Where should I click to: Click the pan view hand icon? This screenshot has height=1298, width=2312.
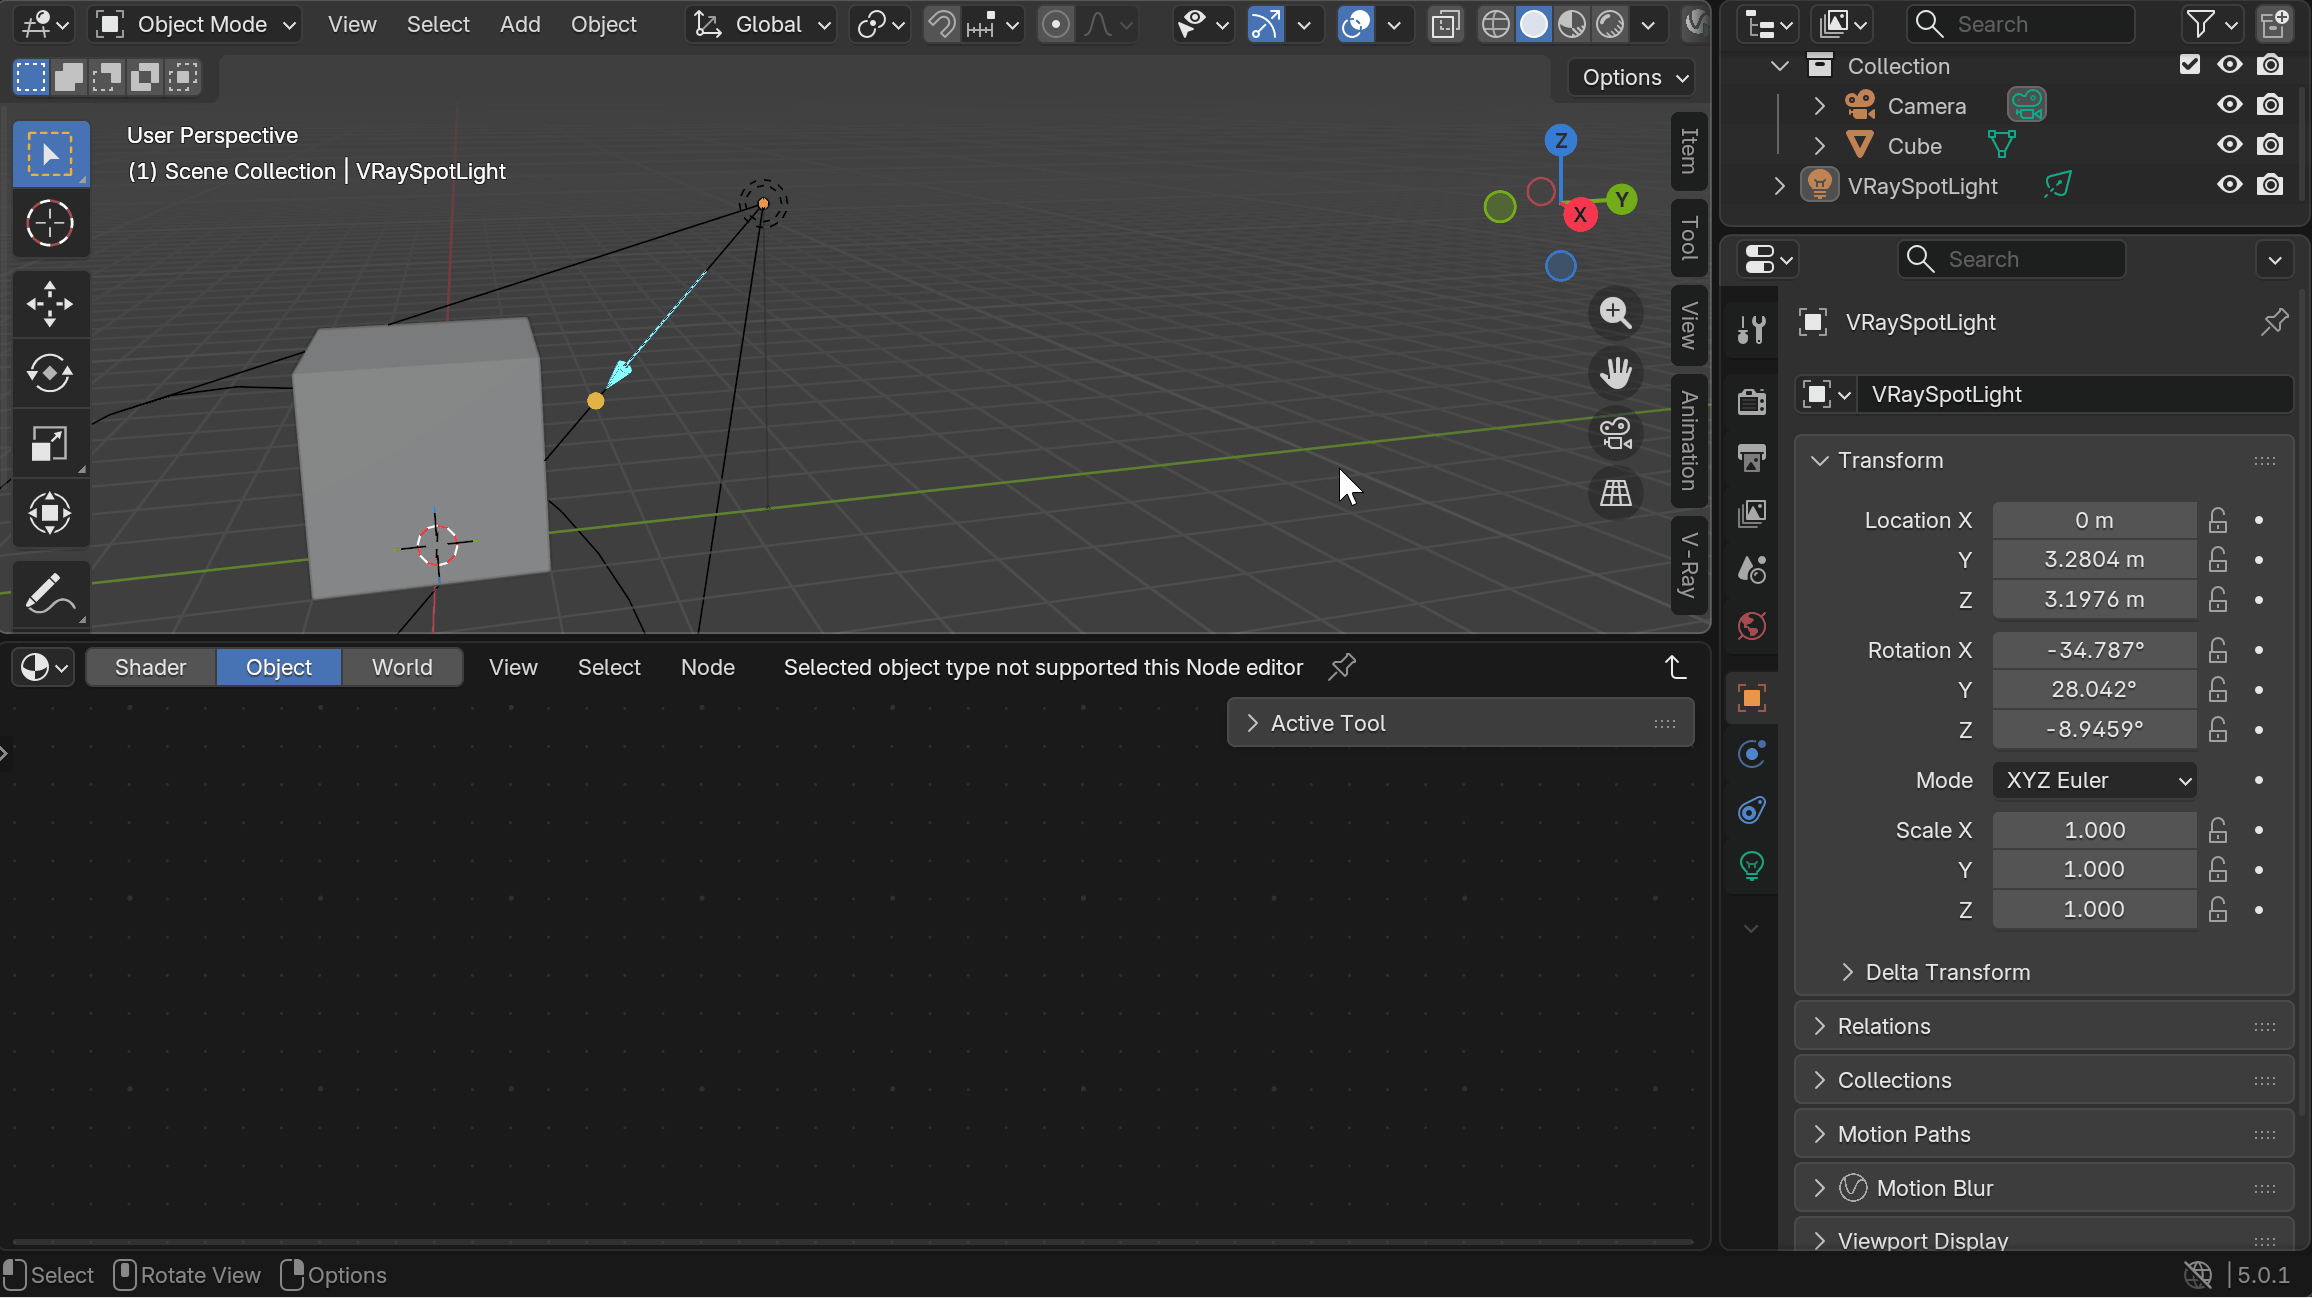click(1615, 373)
